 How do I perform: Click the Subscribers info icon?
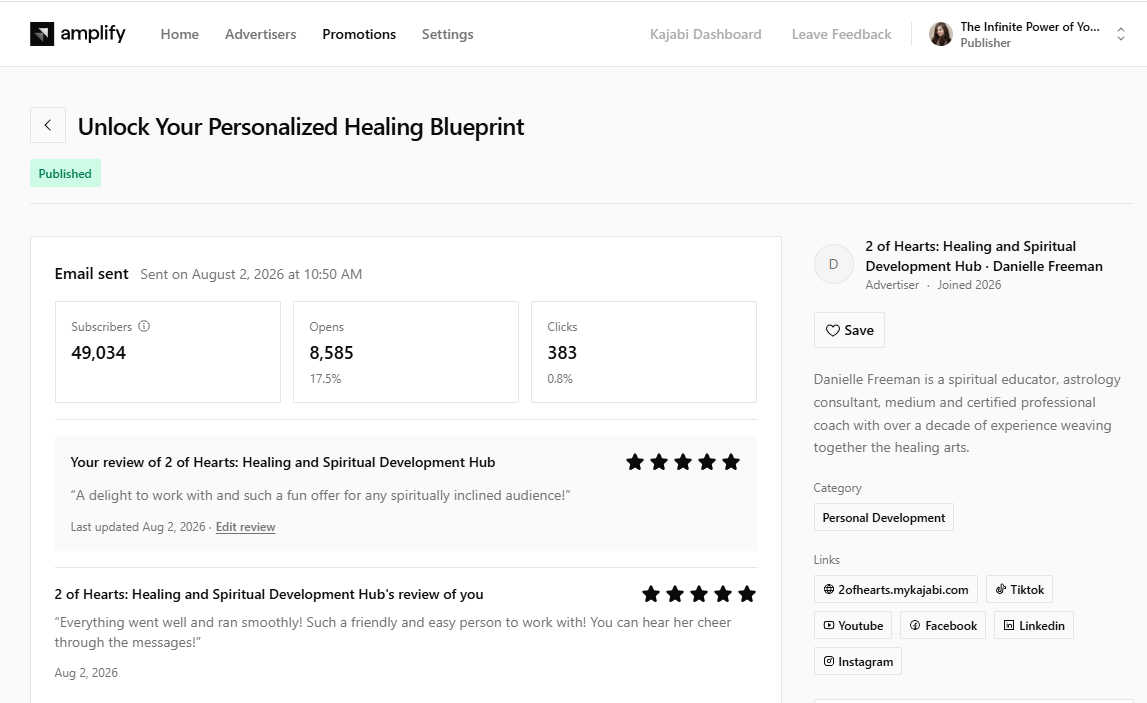pyautogui.click(x=144, y=326)
